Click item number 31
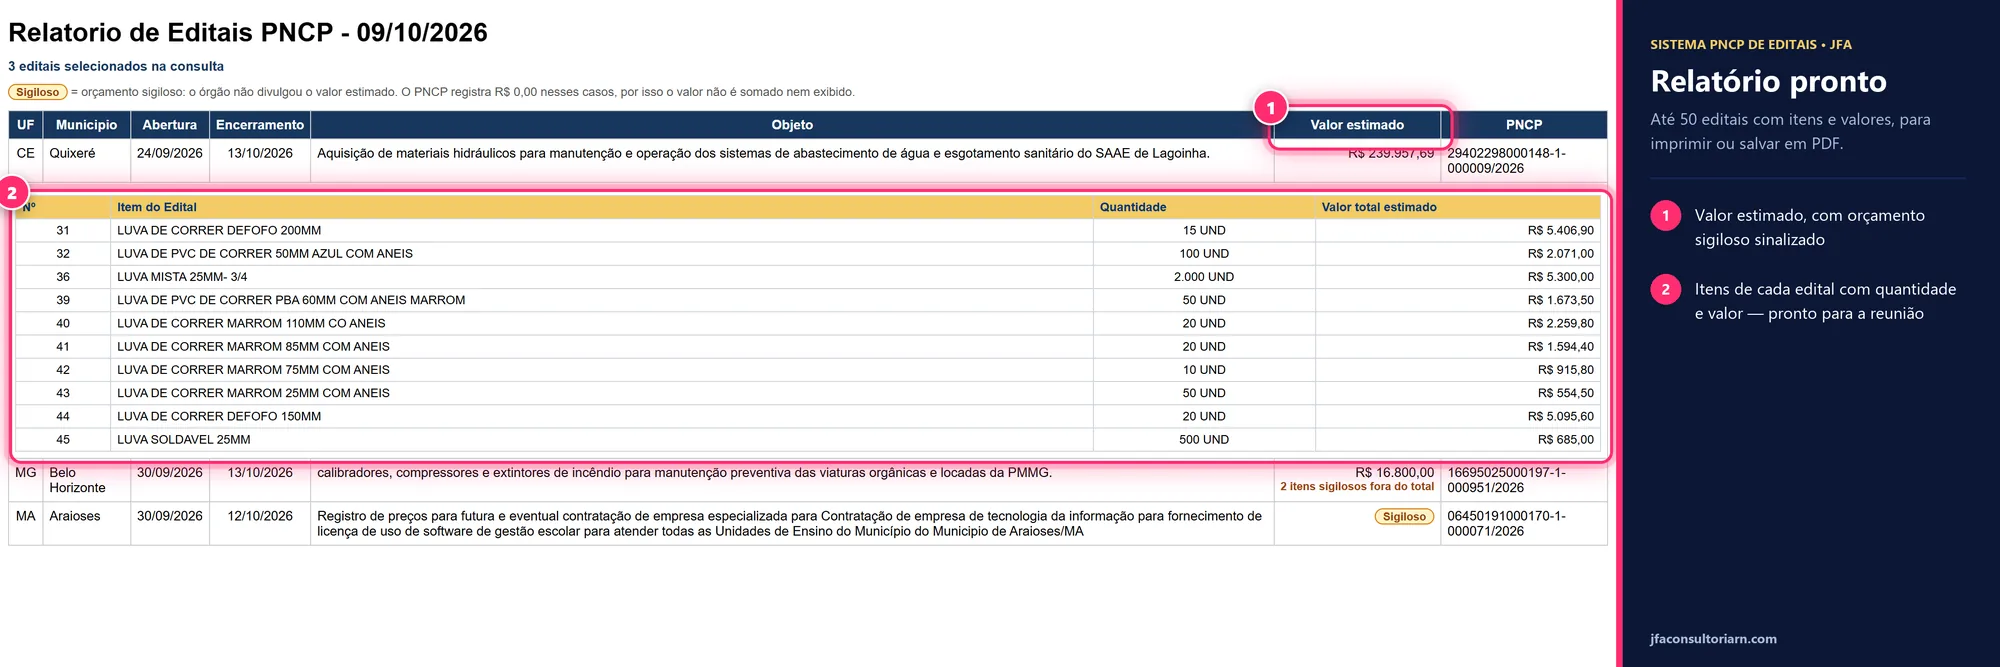This screenshot has width=2000, height=667. coord(63,230)
